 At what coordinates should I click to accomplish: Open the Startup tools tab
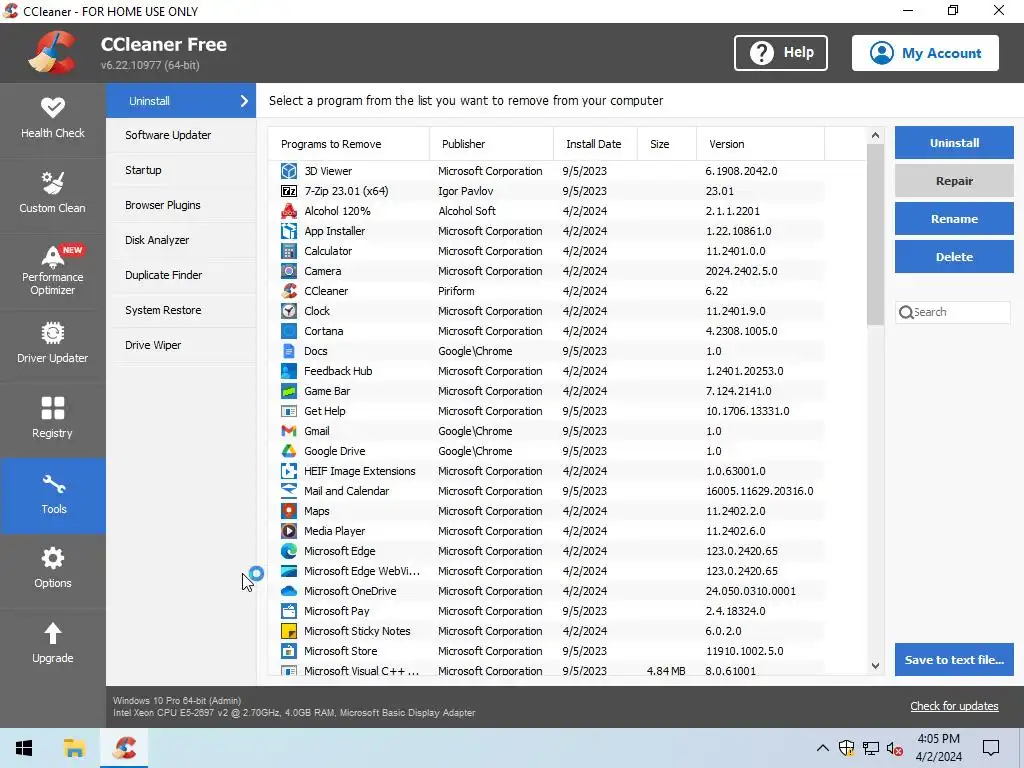(x=181, y=170)
